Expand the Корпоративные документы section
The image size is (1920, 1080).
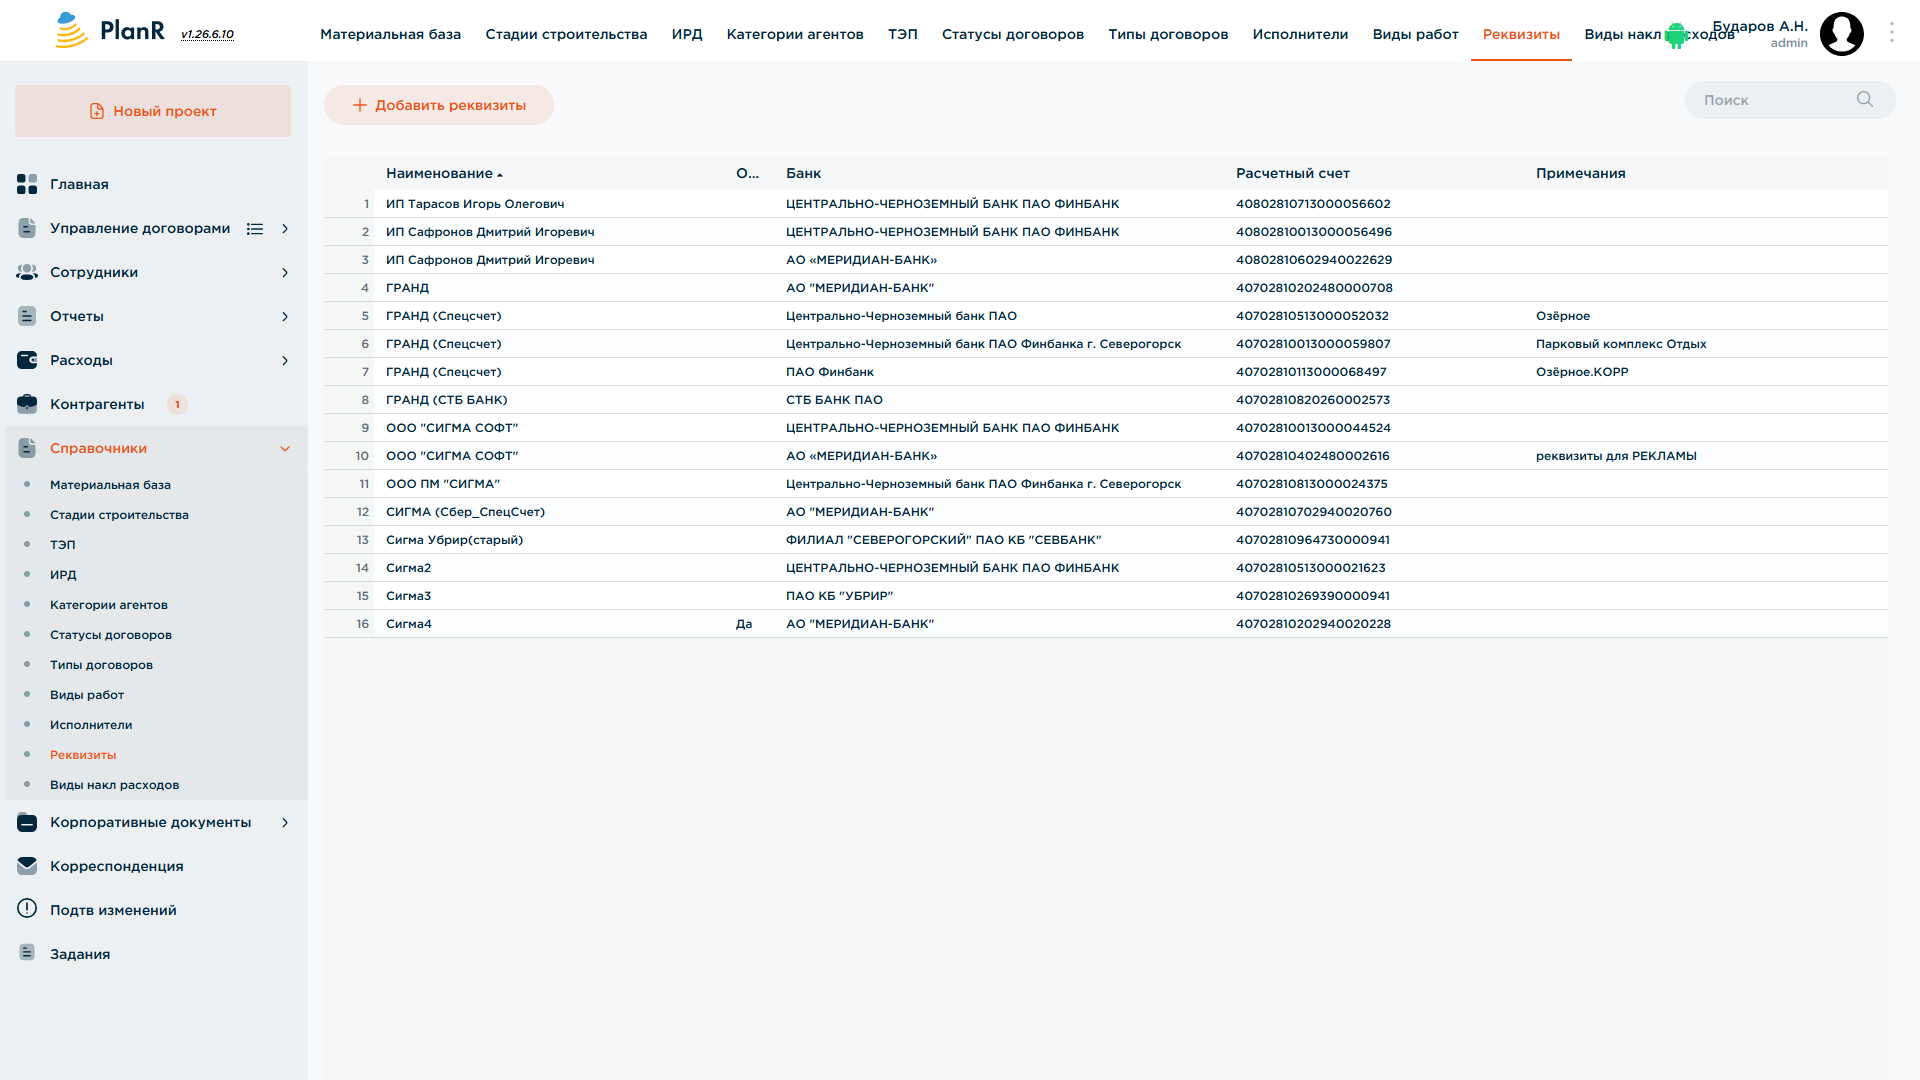(x=285, y=823)
